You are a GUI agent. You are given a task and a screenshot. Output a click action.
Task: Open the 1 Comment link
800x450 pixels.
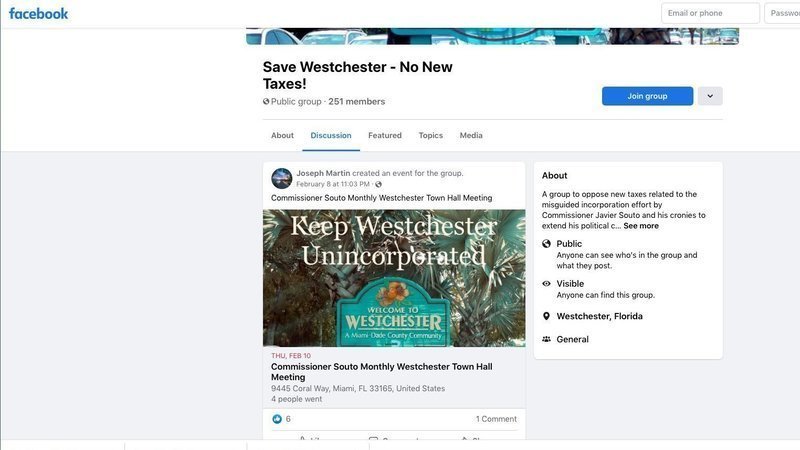tap(496, 419)
